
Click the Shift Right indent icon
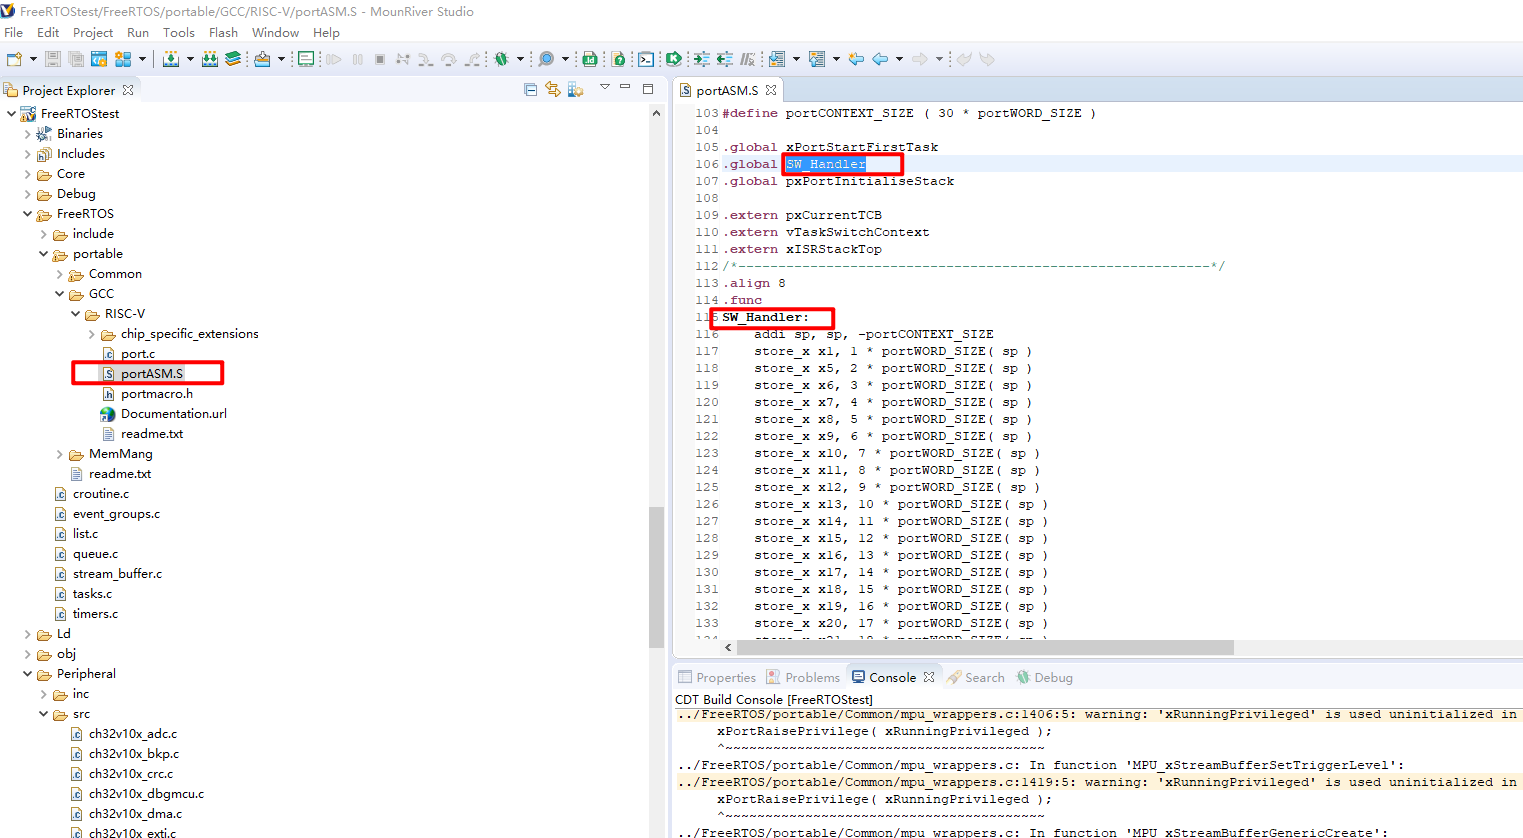[x=701, y=59]
